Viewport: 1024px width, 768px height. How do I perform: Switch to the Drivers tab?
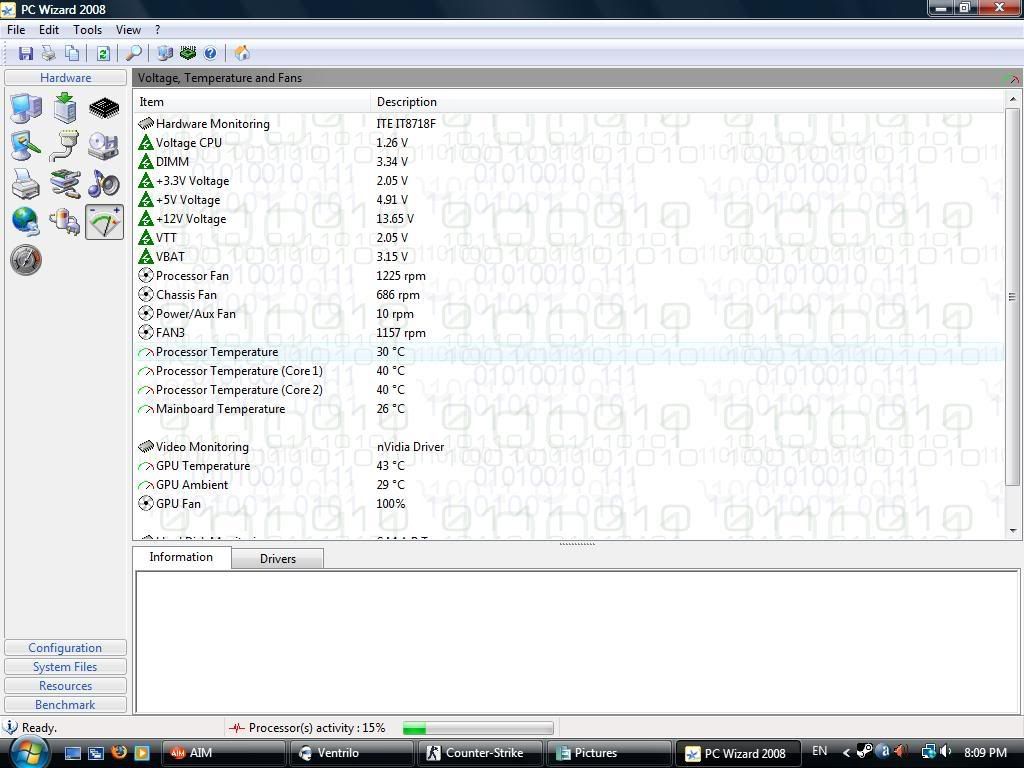[x=277, y=559]
